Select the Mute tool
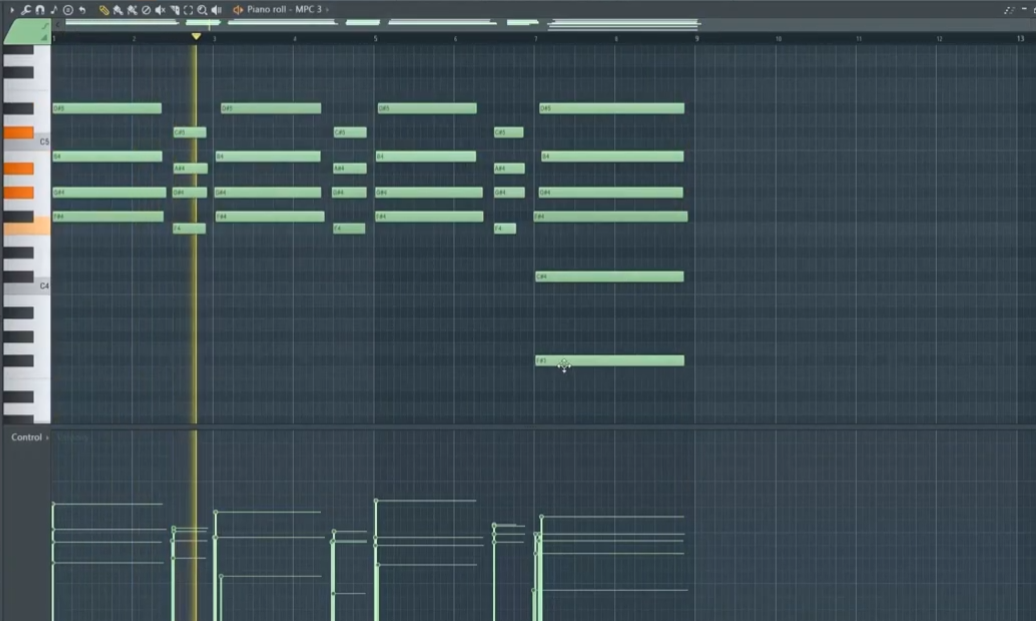Image resolution: width=1036 pixels, height=621 pixels. click(x=160, y=10)
